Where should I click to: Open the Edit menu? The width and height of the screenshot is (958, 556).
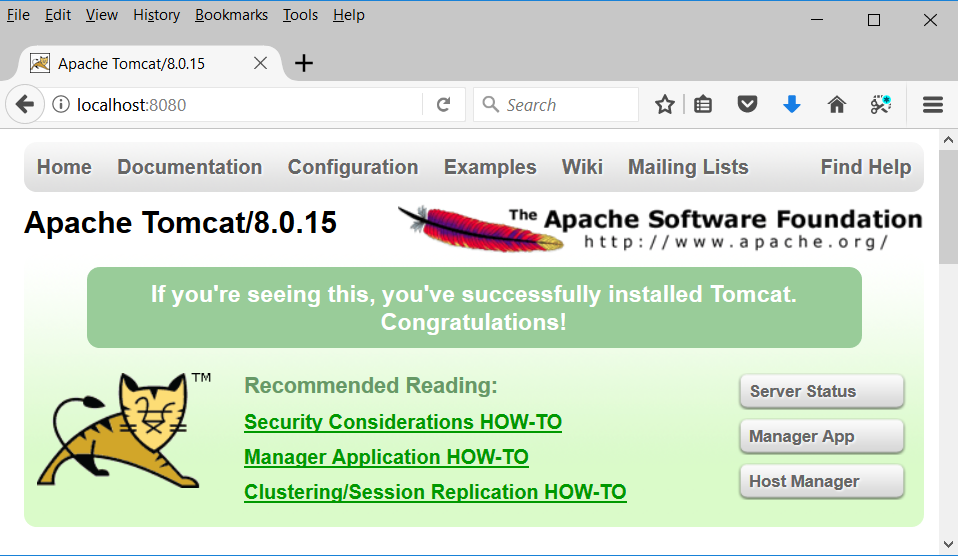pos(58,15)
